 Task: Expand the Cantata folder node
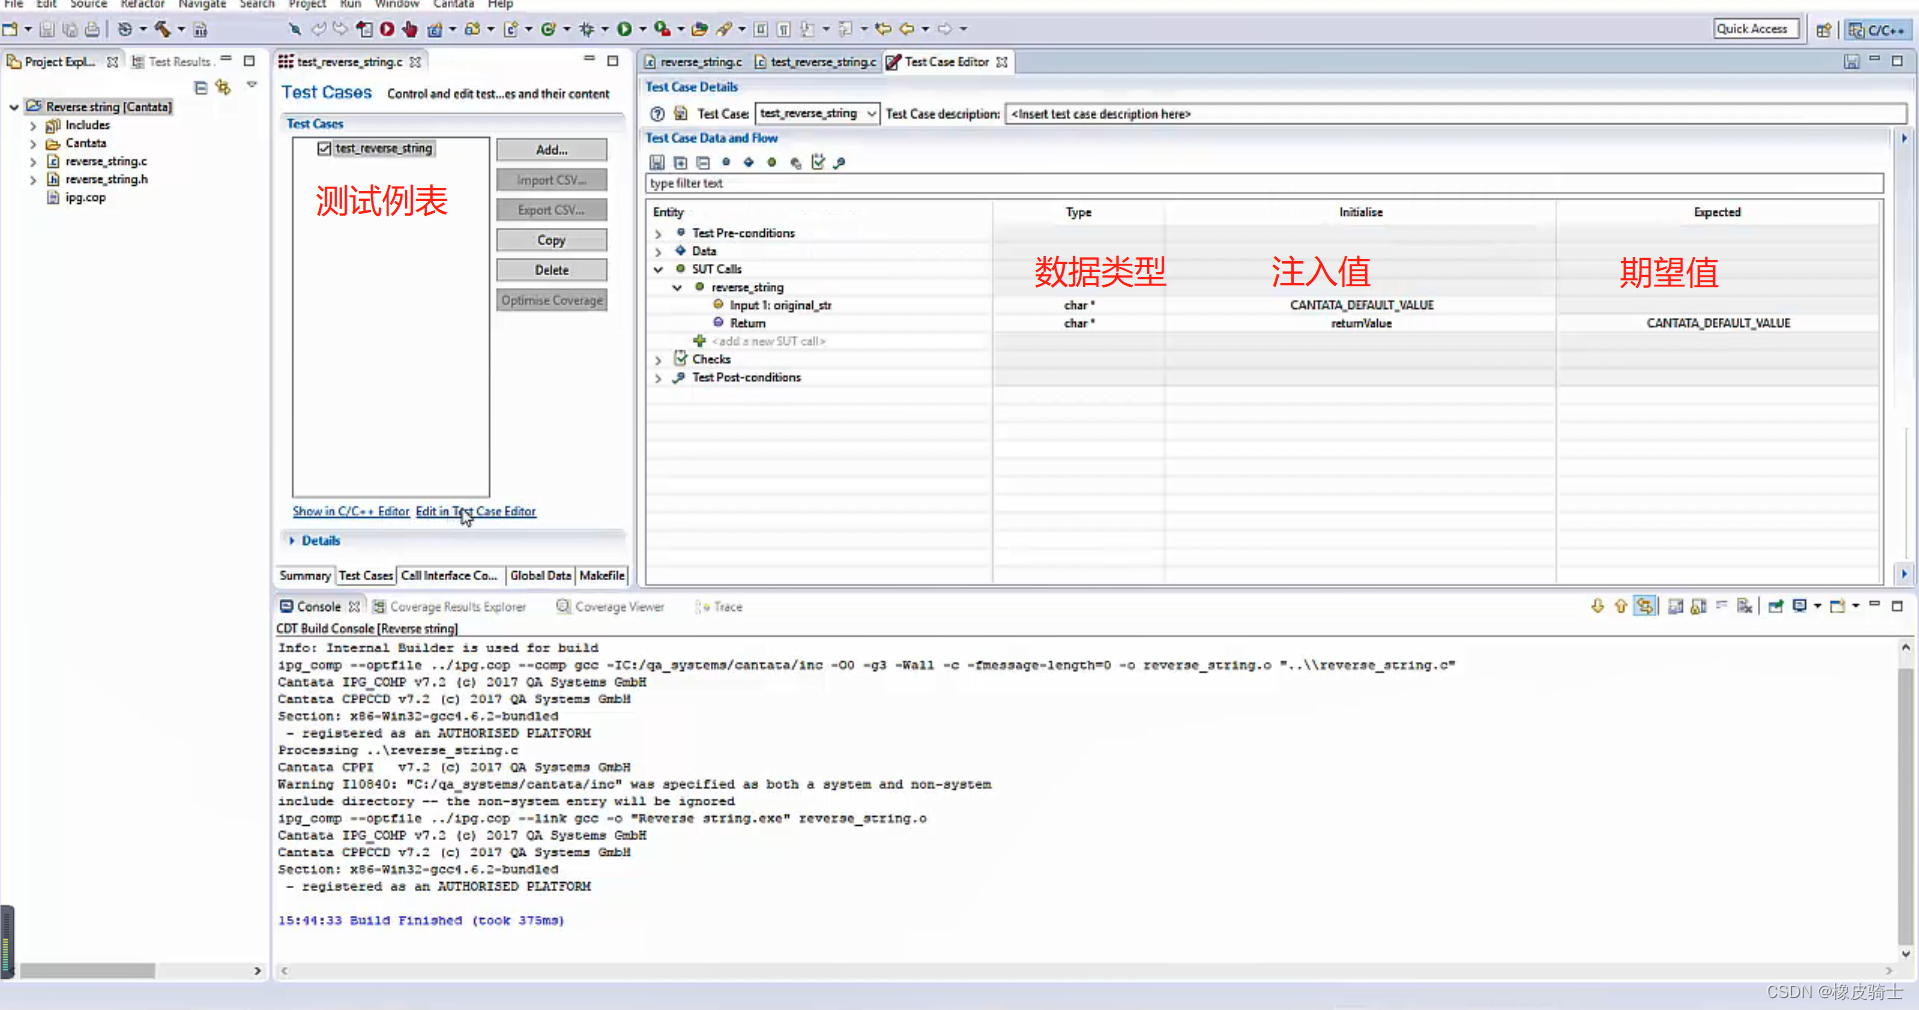point(33,144)
